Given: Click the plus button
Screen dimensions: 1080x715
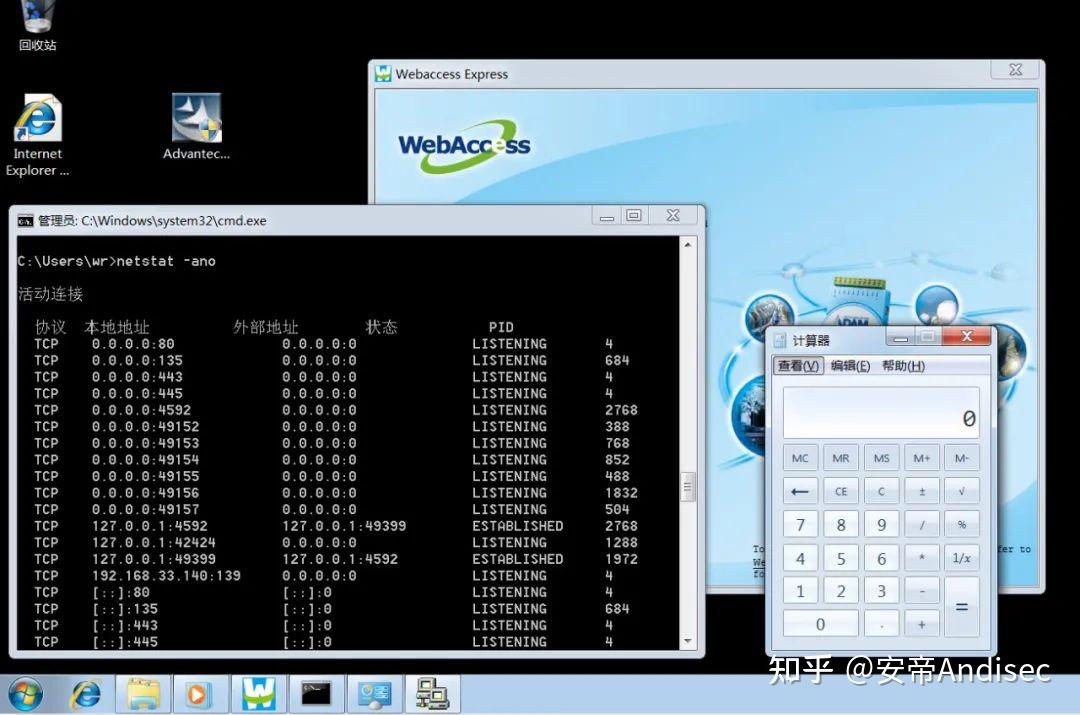Looking at the screenshot, I should click(922, 624).
